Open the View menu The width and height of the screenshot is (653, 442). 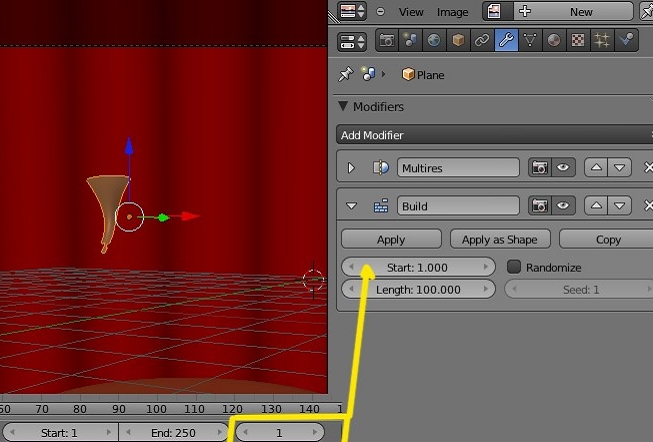411,12
